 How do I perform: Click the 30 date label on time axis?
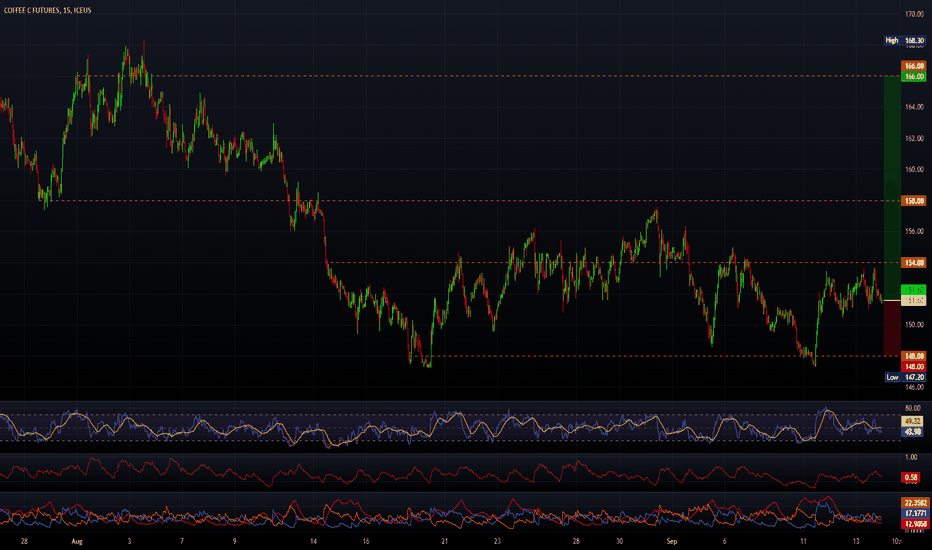click(x=619, y=541)
